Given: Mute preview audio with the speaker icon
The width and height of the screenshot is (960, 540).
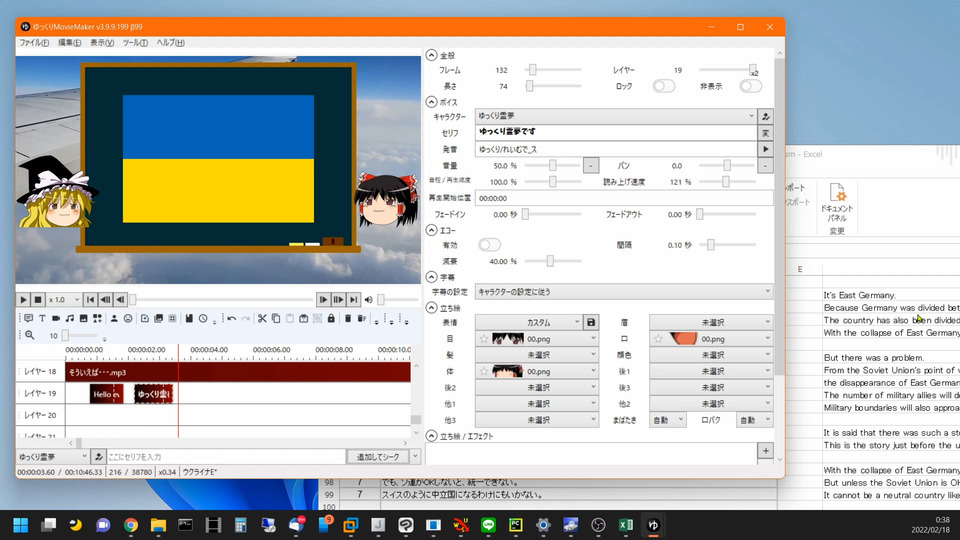Looking at the screenshot, I should click(369, 299).
